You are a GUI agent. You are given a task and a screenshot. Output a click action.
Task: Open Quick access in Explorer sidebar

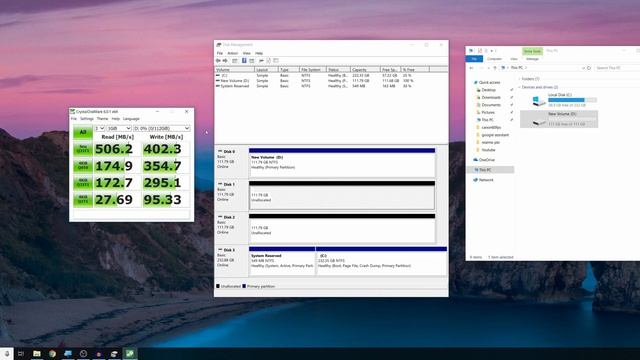[487, 82]
